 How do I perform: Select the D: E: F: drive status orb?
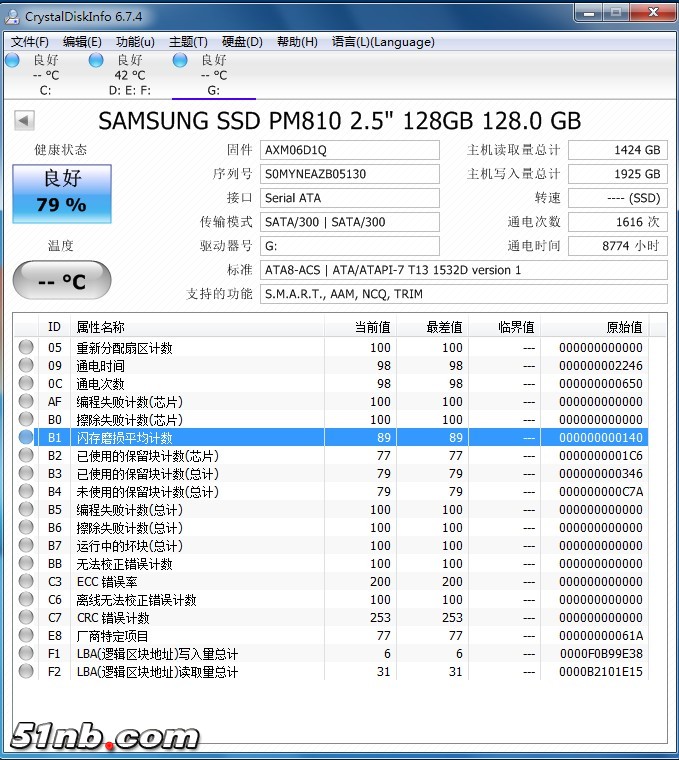96,60
